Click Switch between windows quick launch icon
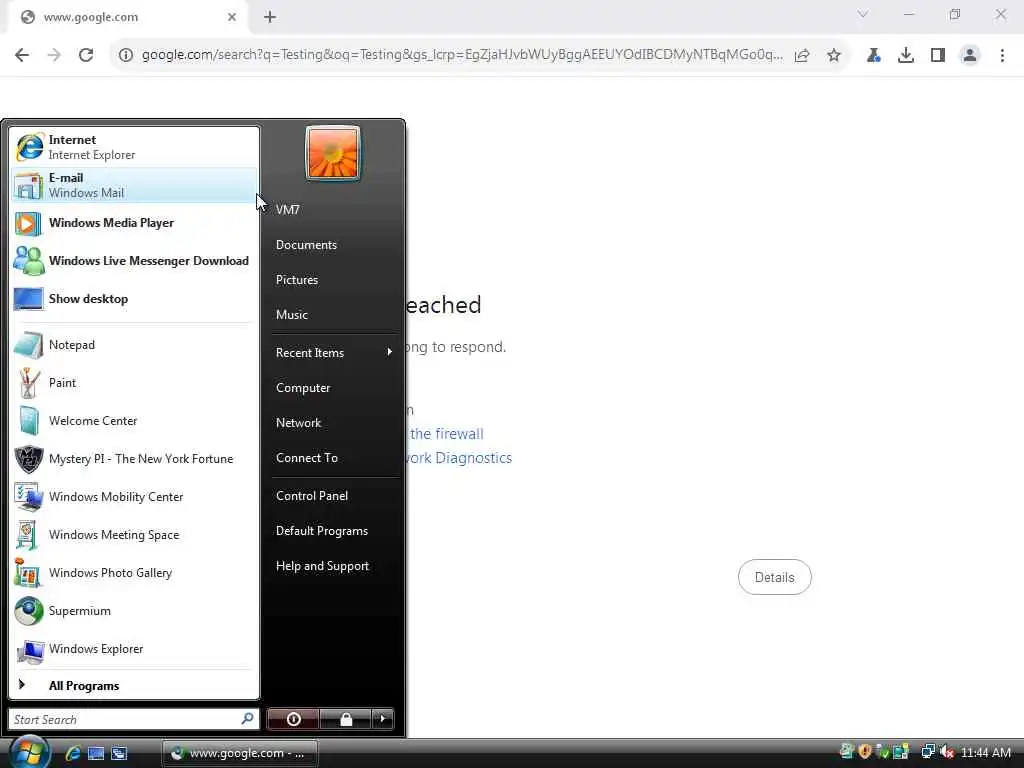 120,753
